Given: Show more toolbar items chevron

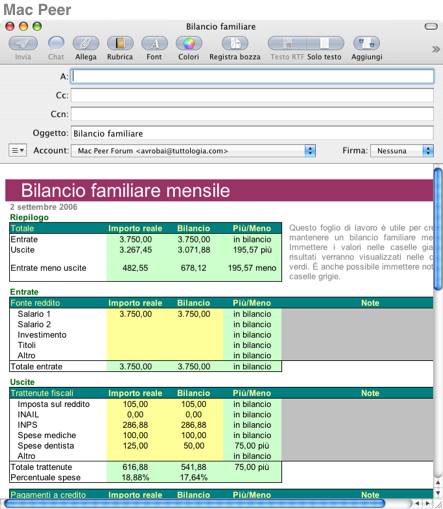Looking at the screenshot, I should pyautogui.click(x=436, y=49).
